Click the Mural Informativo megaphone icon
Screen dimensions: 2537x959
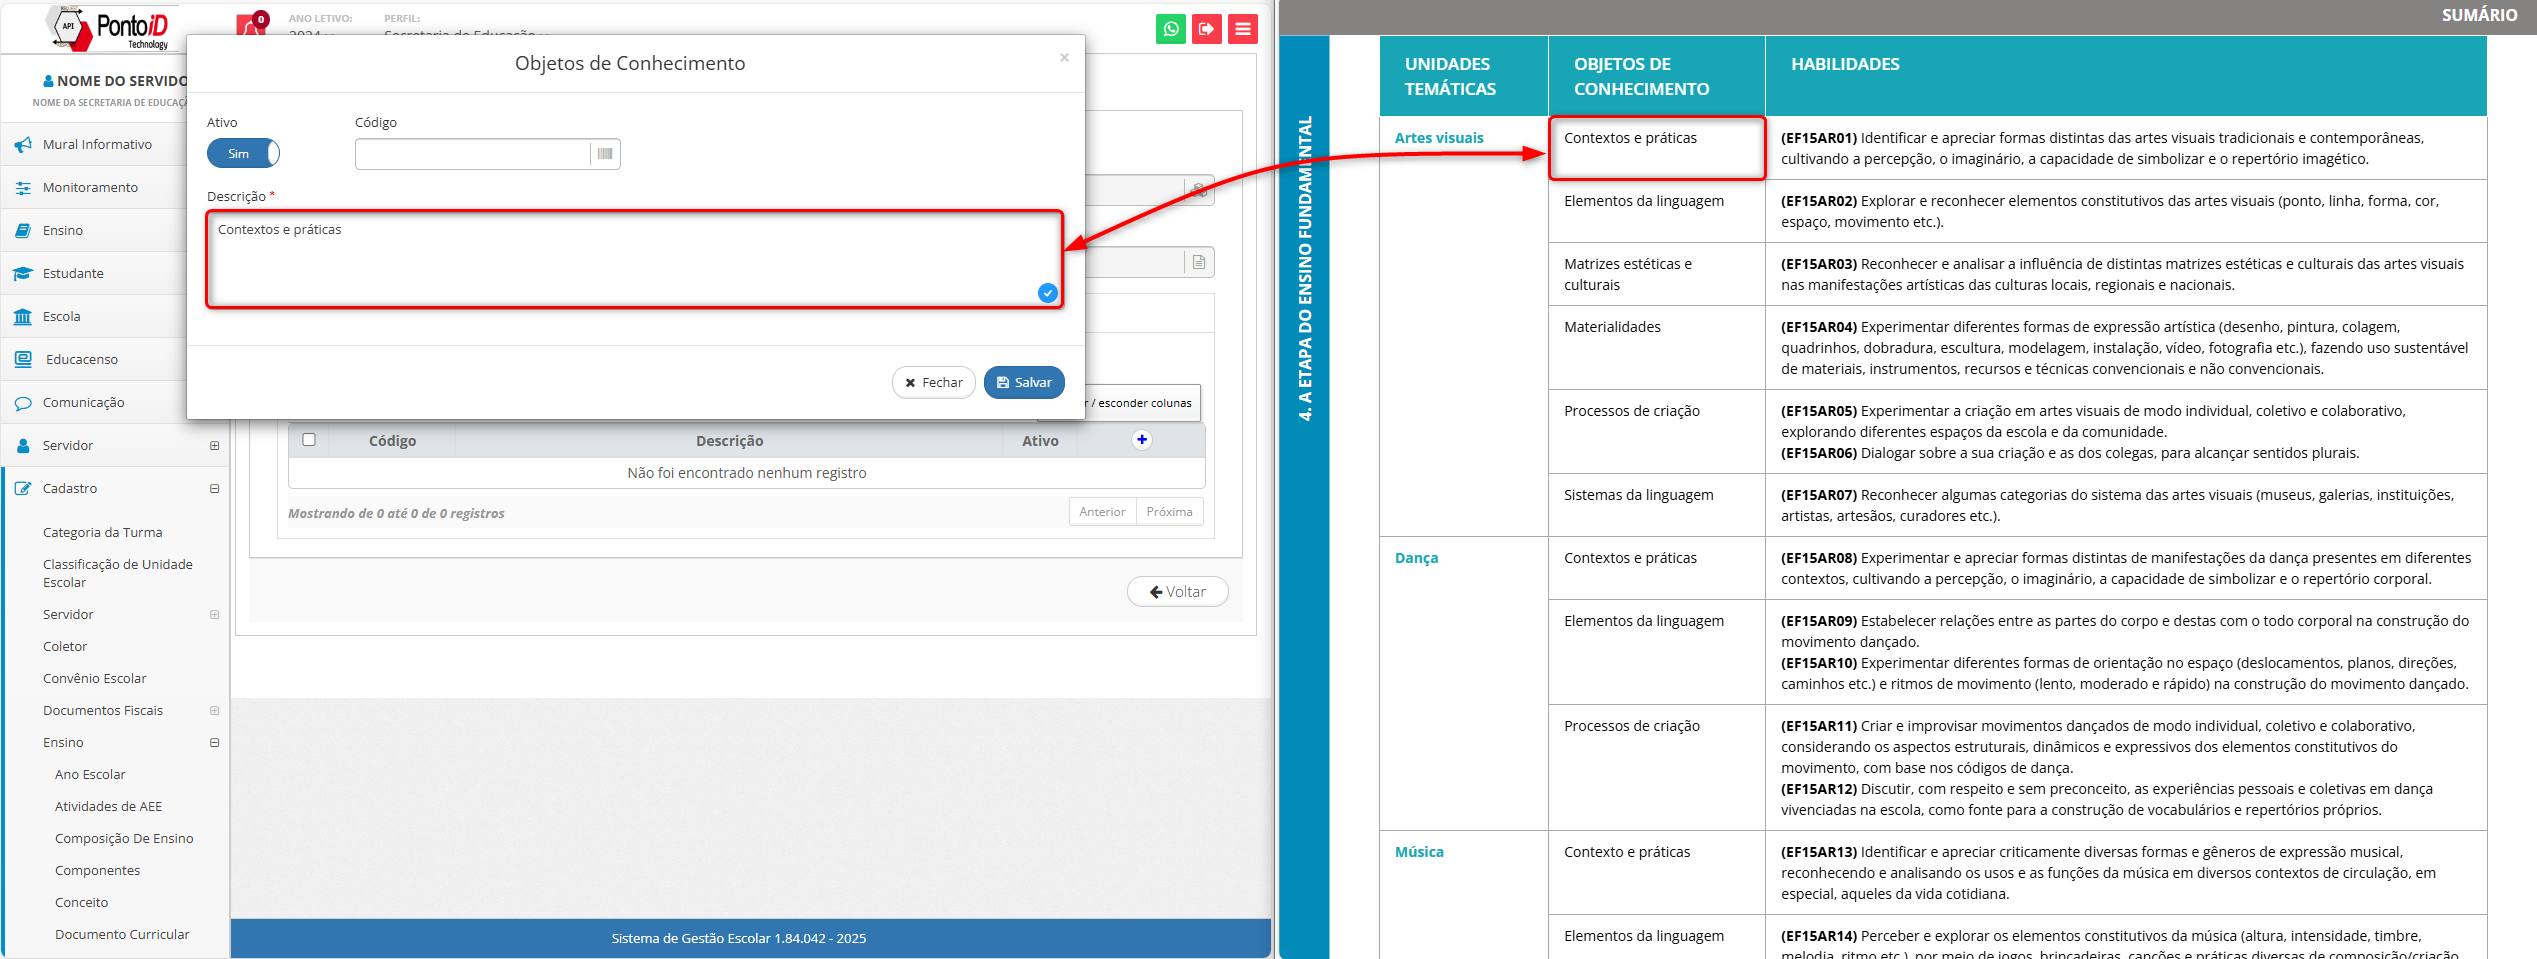coord(23,145)
